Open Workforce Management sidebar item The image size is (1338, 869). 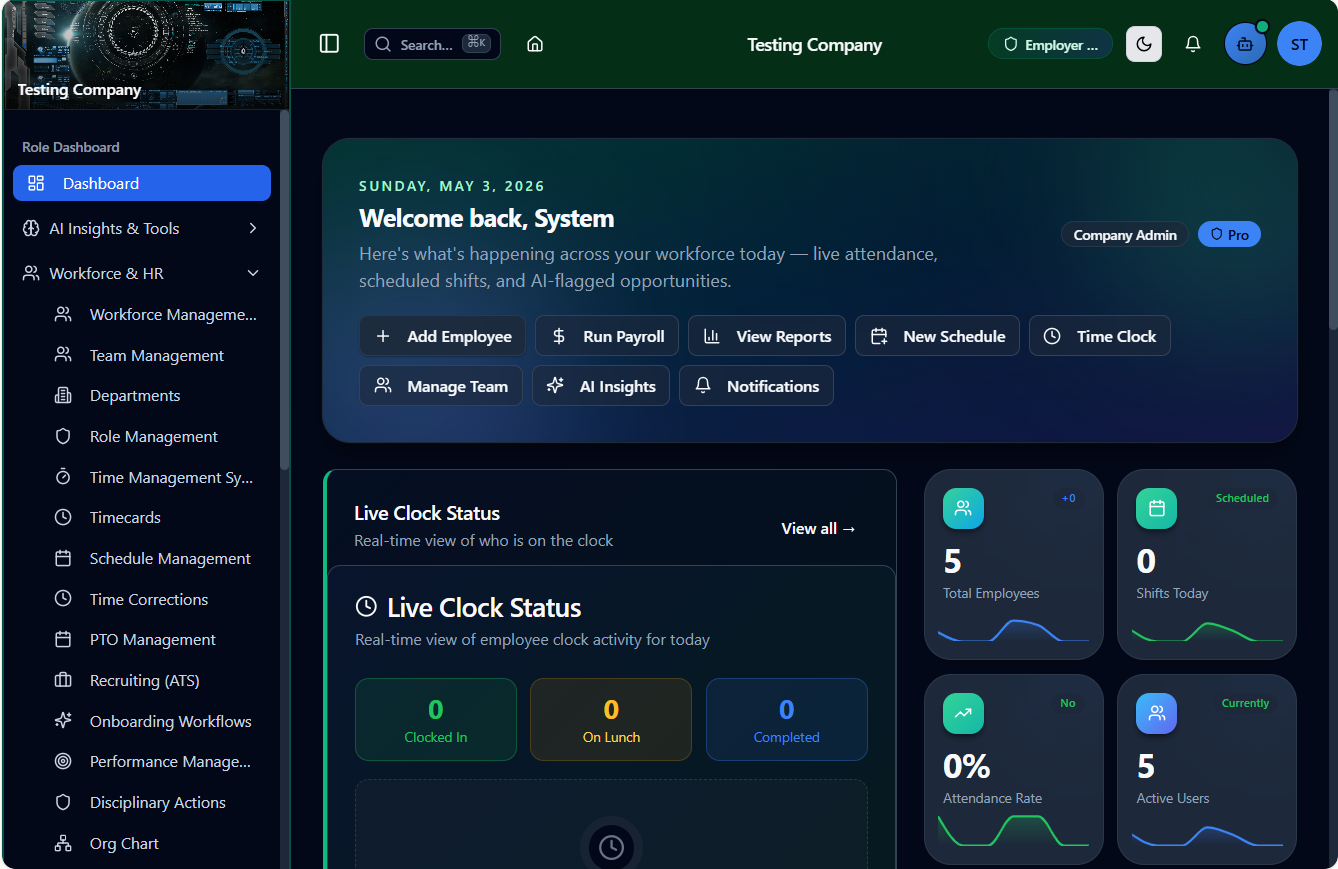point(158,314)
